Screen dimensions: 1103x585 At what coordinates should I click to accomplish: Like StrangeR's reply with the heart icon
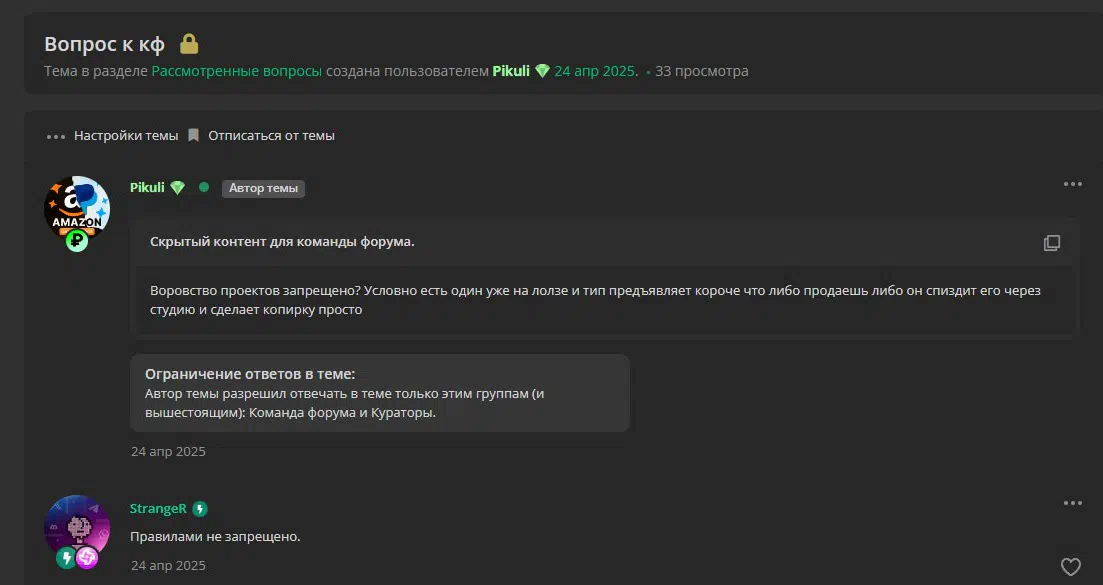coord(1071,567)
